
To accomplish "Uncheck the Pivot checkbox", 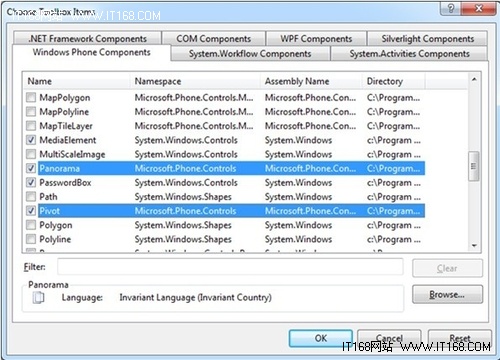I will coord(31,211).
